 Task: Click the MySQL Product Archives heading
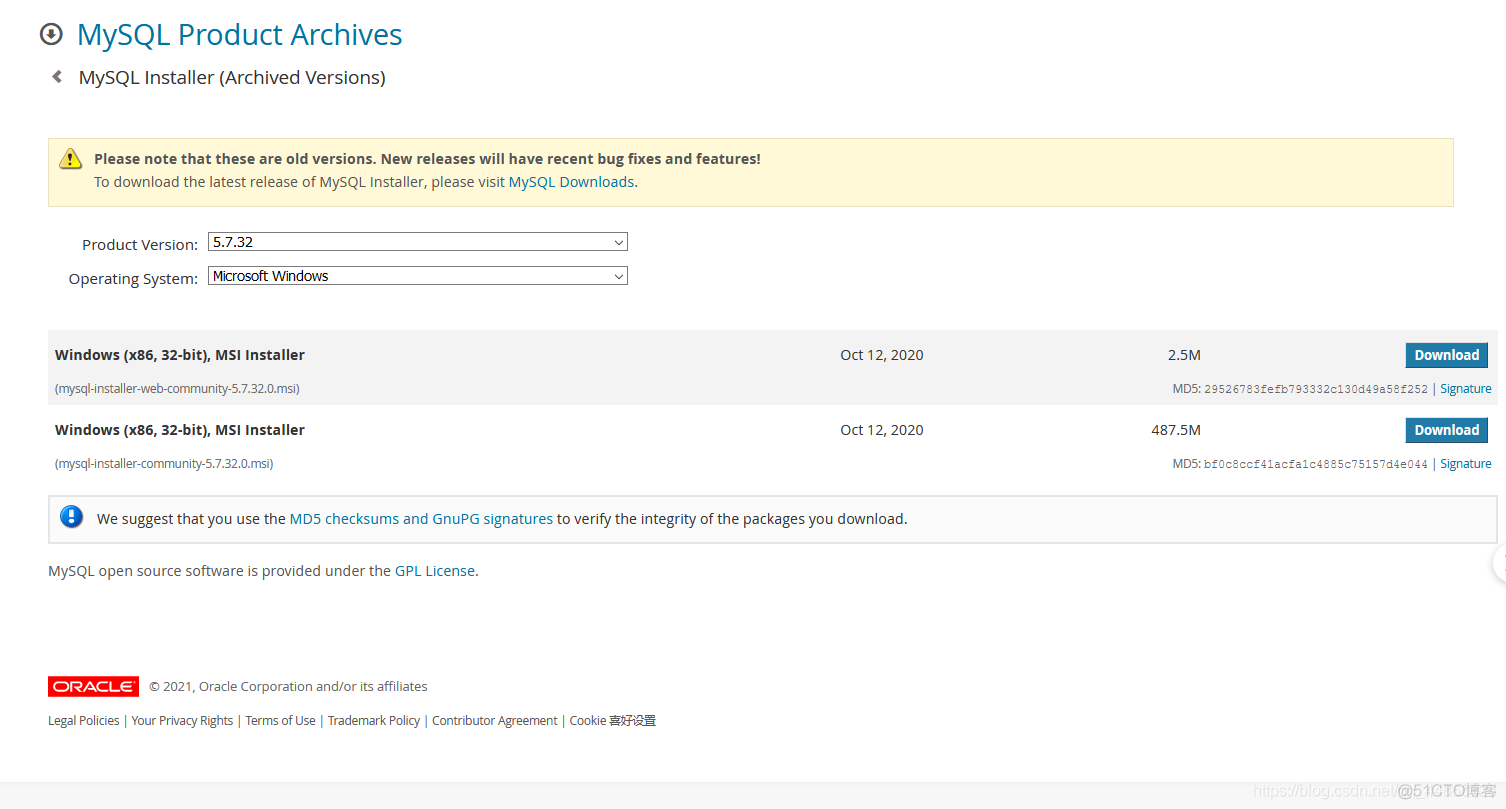click(x=239, y=35)
